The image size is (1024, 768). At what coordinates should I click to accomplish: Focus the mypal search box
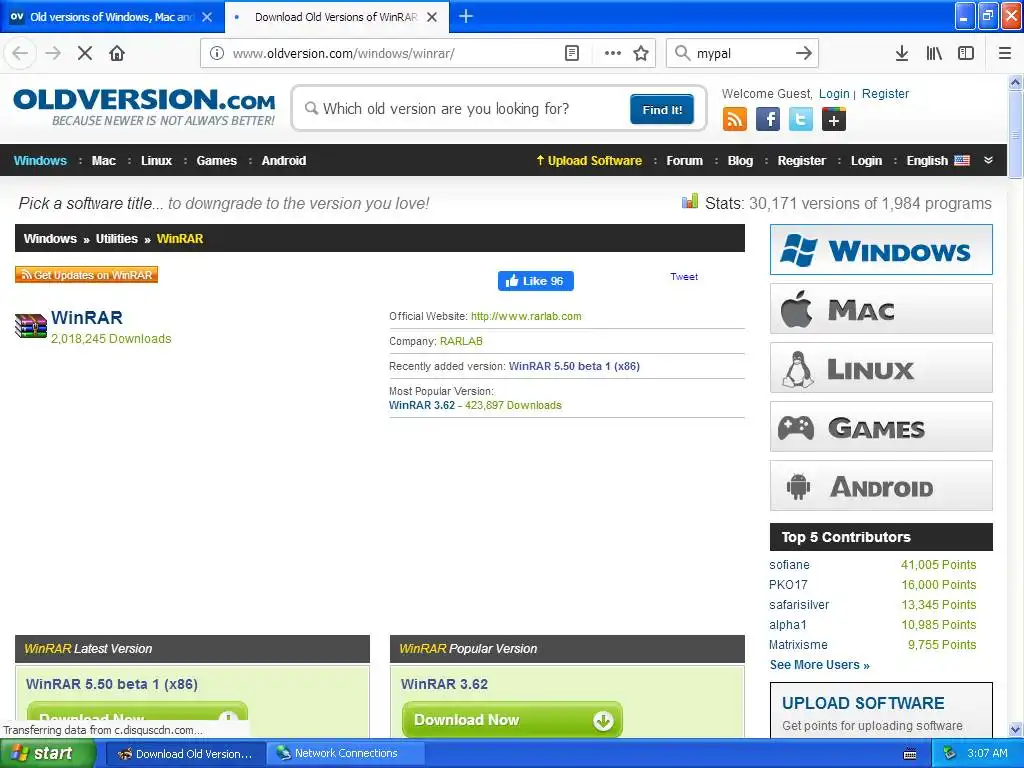pos(743,53)
